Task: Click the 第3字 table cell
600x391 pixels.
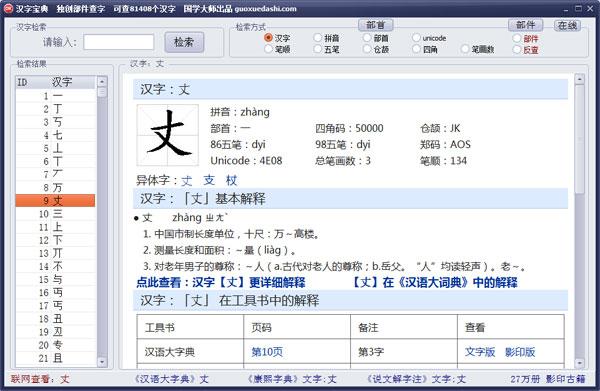Action: pyautogui.click(x=404, y=352)
